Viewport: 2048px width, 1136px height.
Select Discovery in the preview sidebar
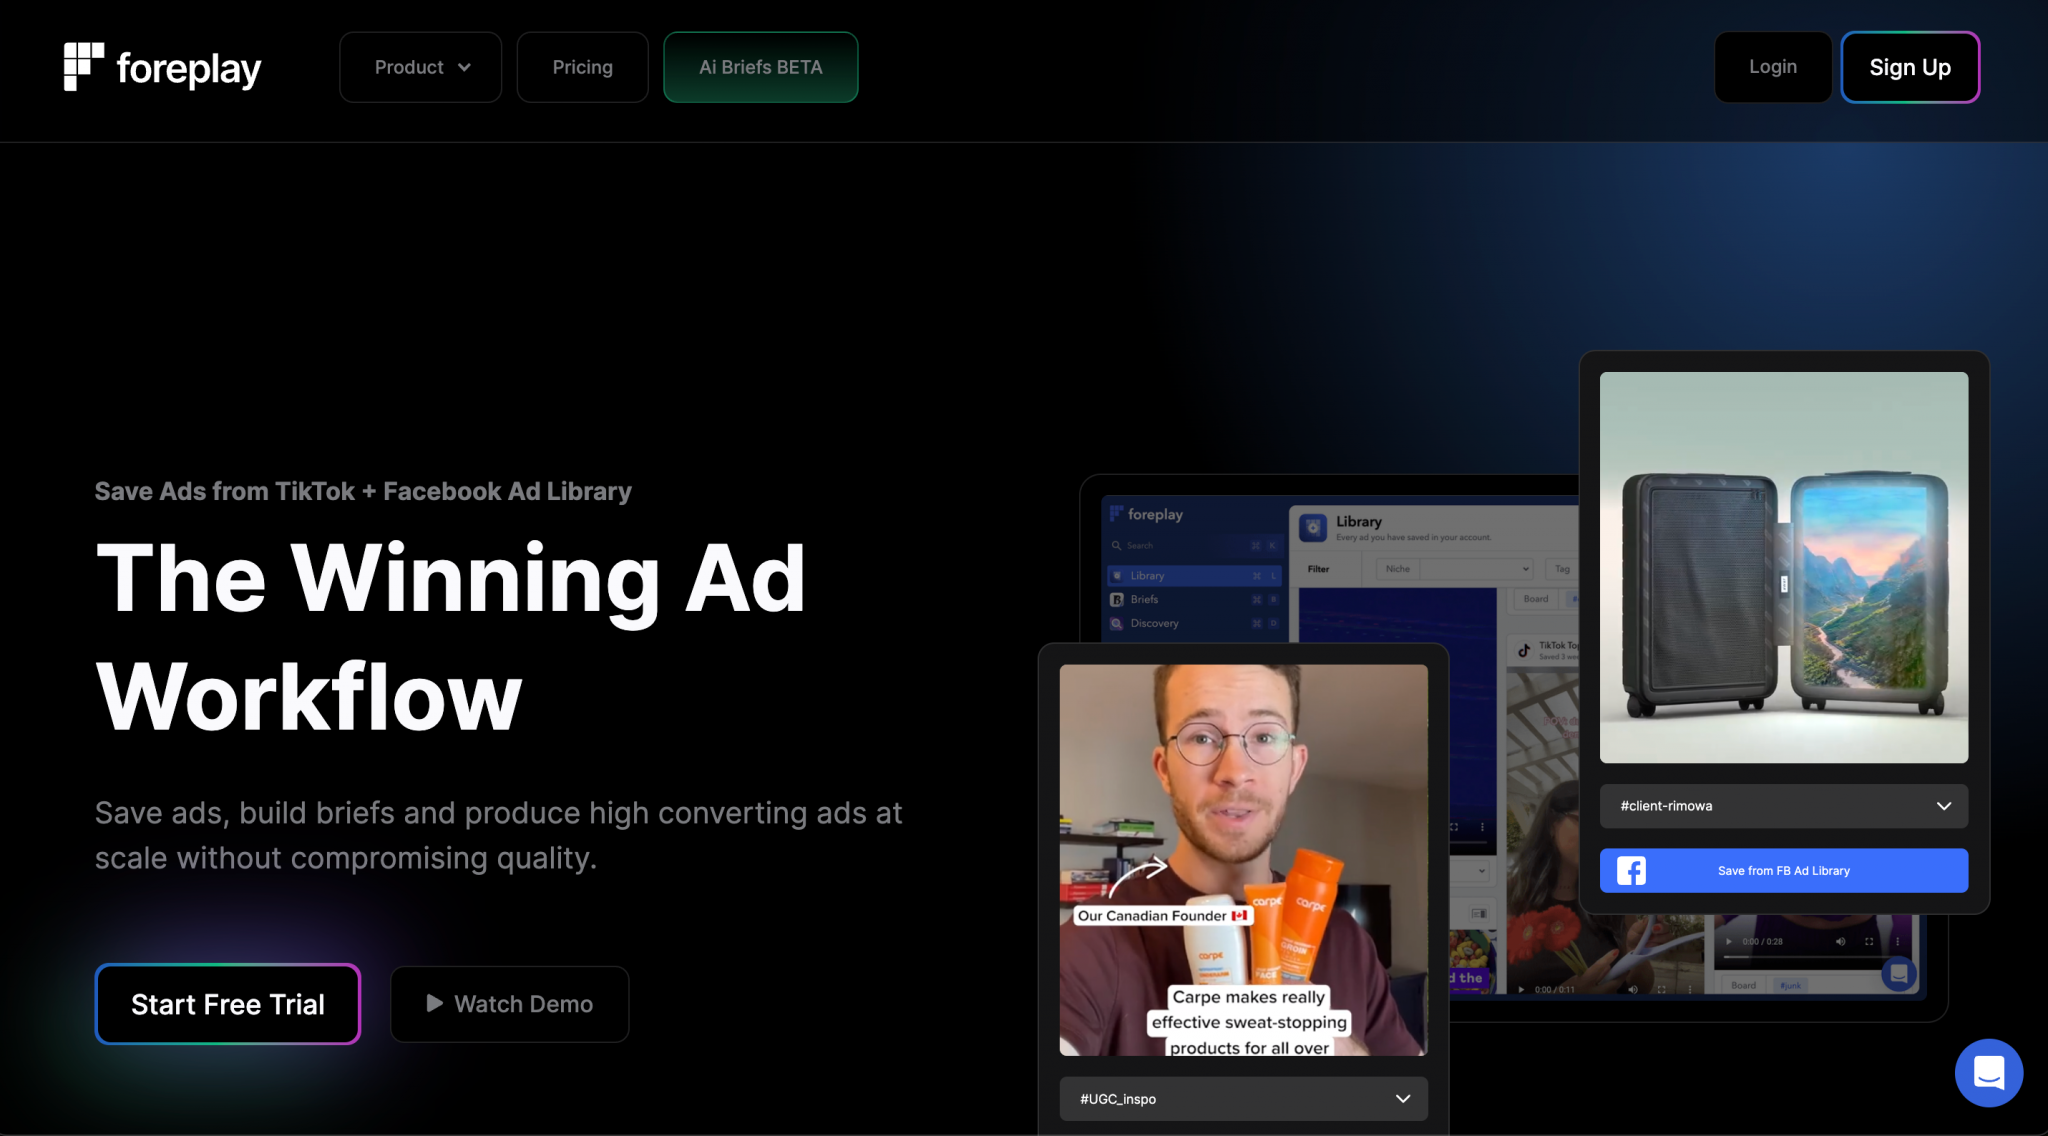(1194, 623)
